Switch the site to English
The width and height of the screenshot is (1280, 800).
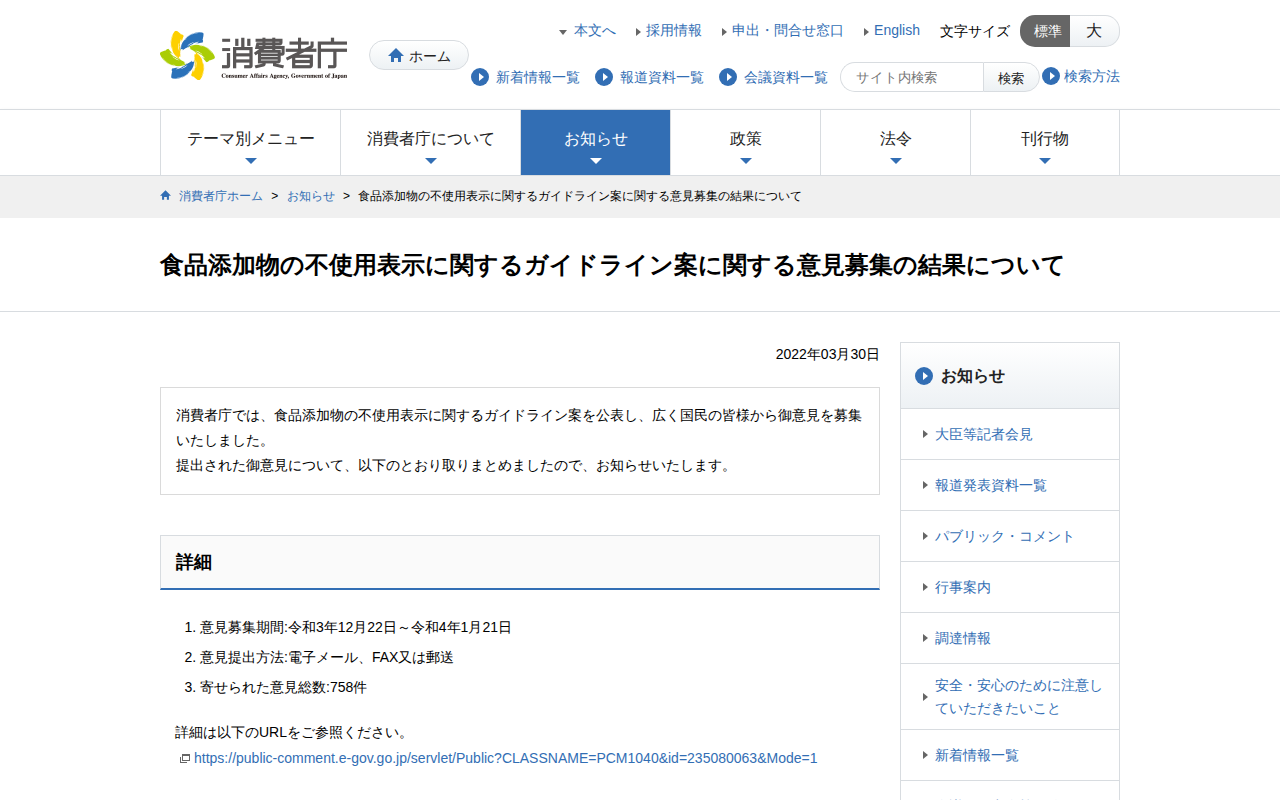[x=896, y=30]
